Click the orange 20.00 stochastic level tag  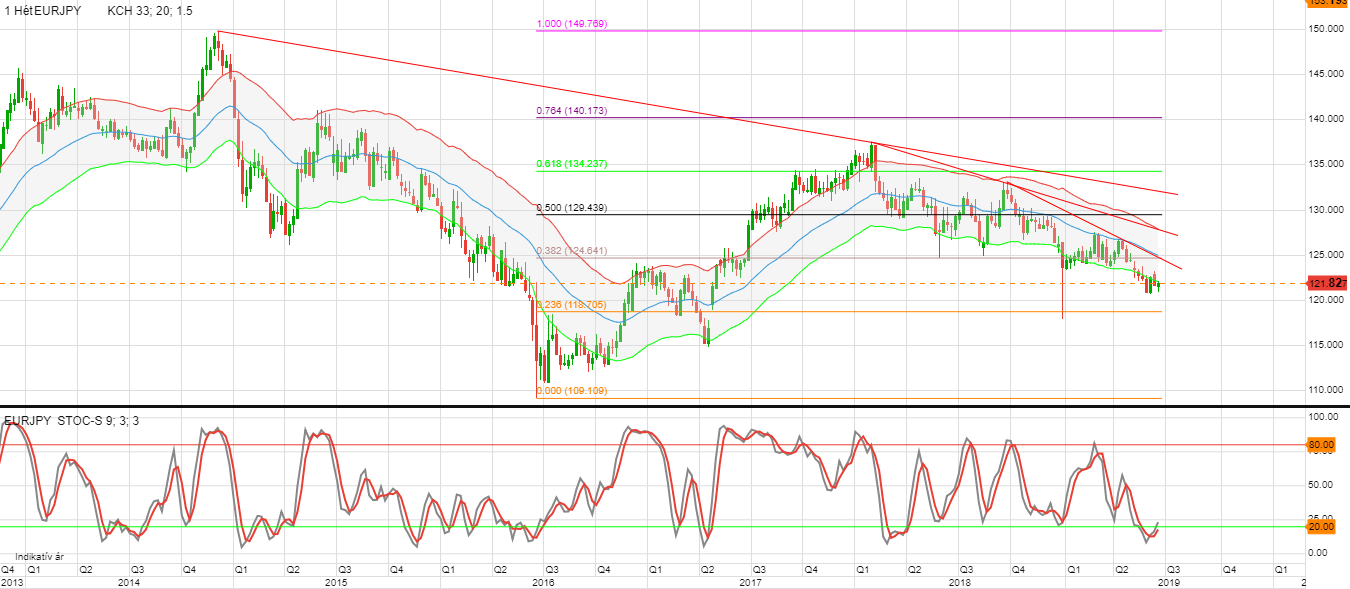pyautogui.click(x=1321, y=527)
